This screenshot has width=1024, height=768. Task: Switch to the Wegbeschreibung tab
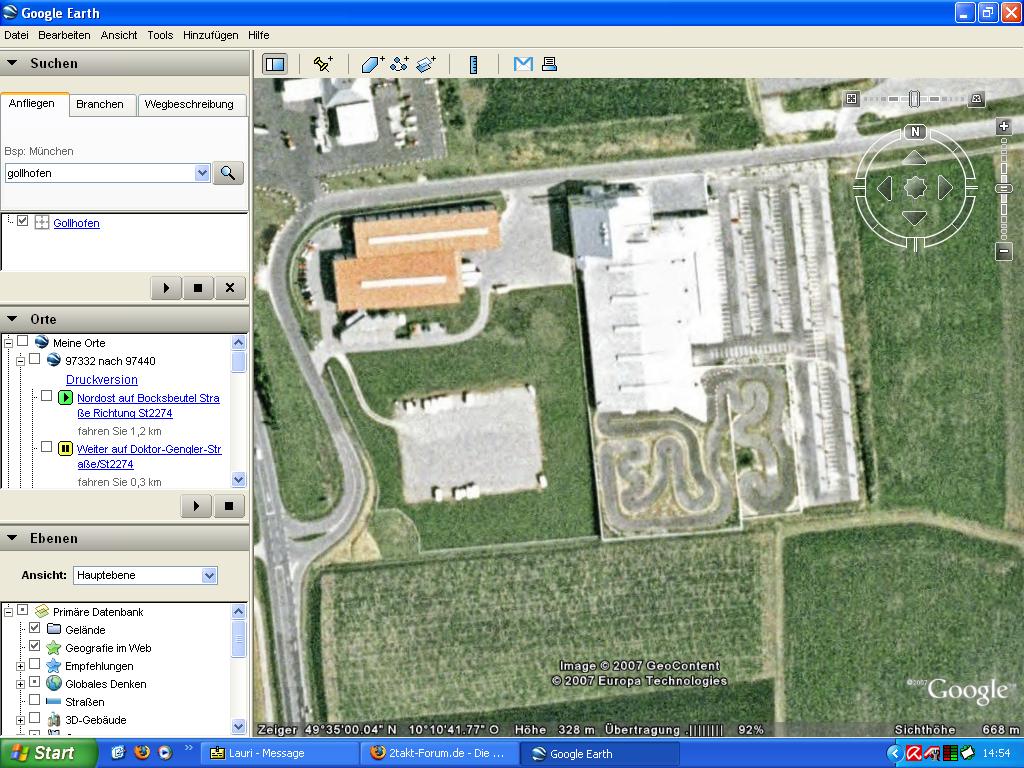pos(189,104)
